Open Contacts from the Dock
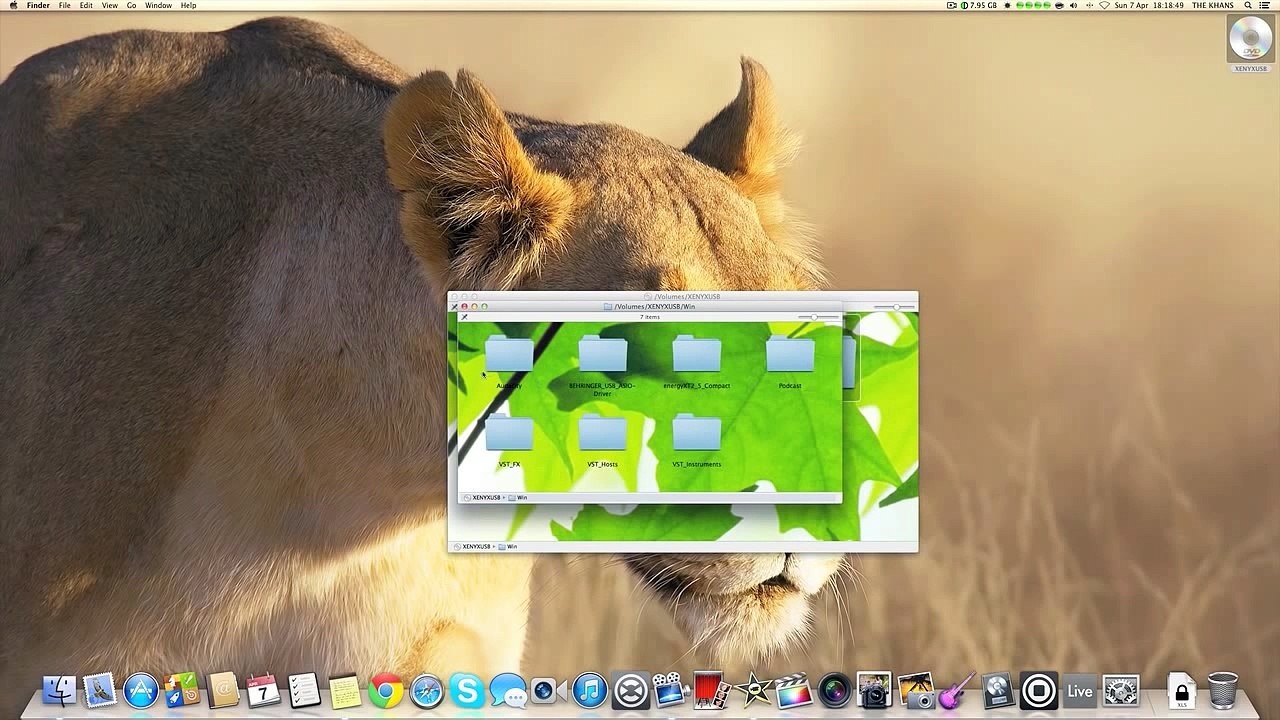 pos(222,690)
